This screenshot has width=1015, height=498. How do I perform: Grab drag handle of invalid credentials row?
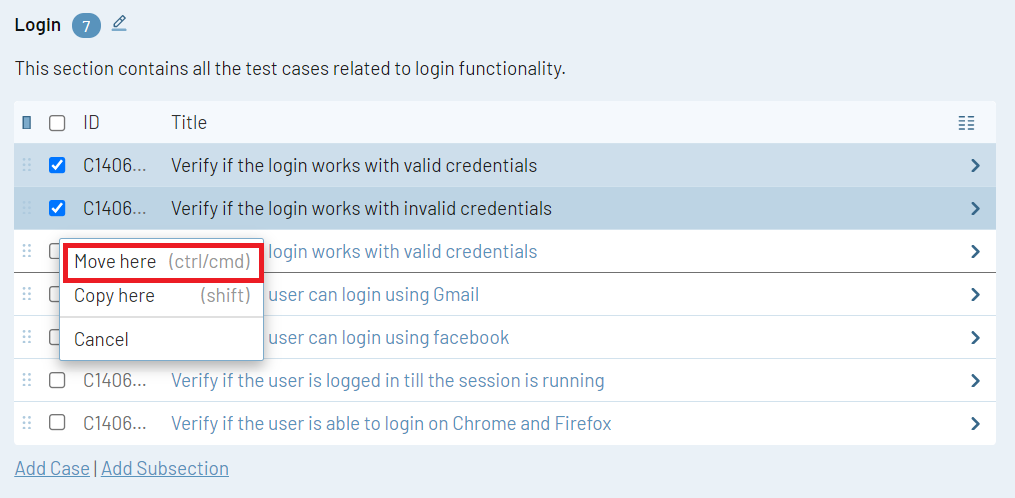coord(27,209)
